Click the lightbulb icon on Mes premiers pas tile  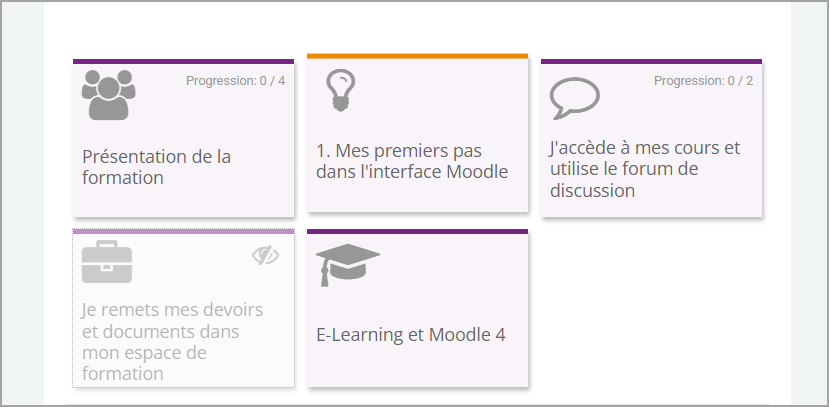pyautogui.click(x=340, y=90)
